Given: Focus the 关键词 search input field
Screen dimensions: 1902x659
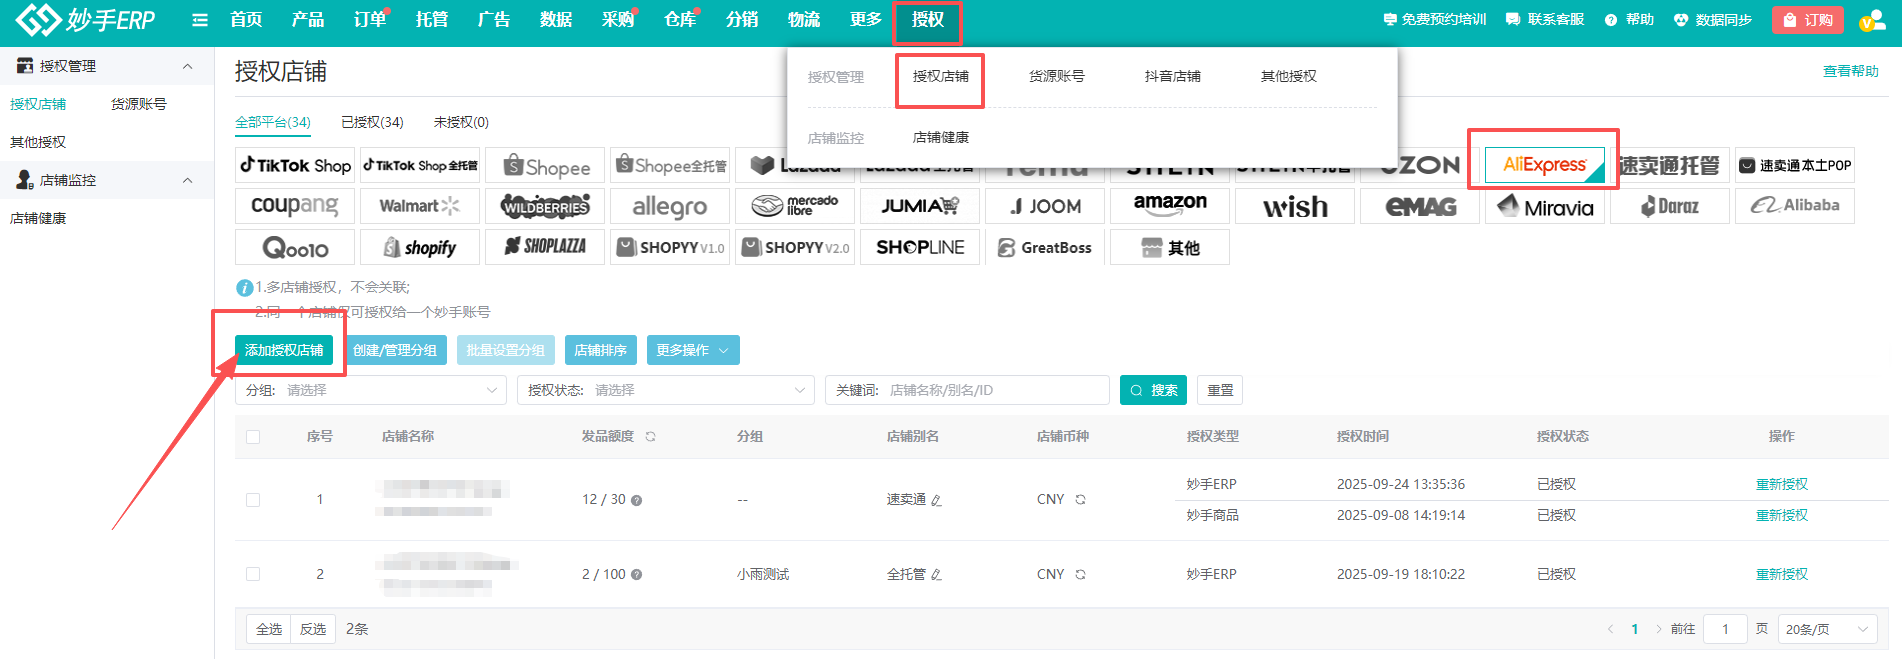Looking at the screenshot, I should point(993,390).
